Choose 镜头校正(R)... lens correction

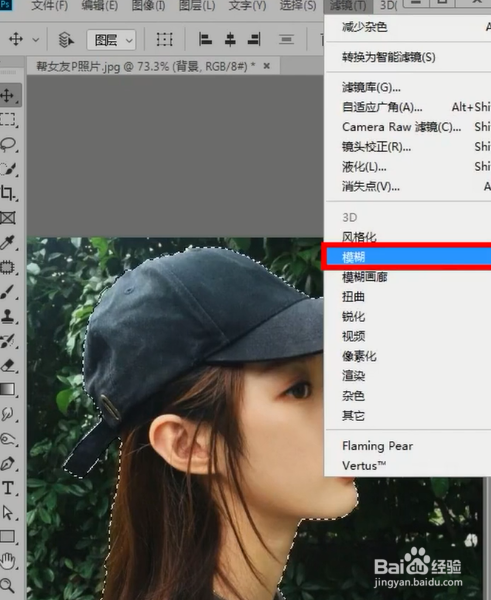pyautogui.click(x=408, y=147)
